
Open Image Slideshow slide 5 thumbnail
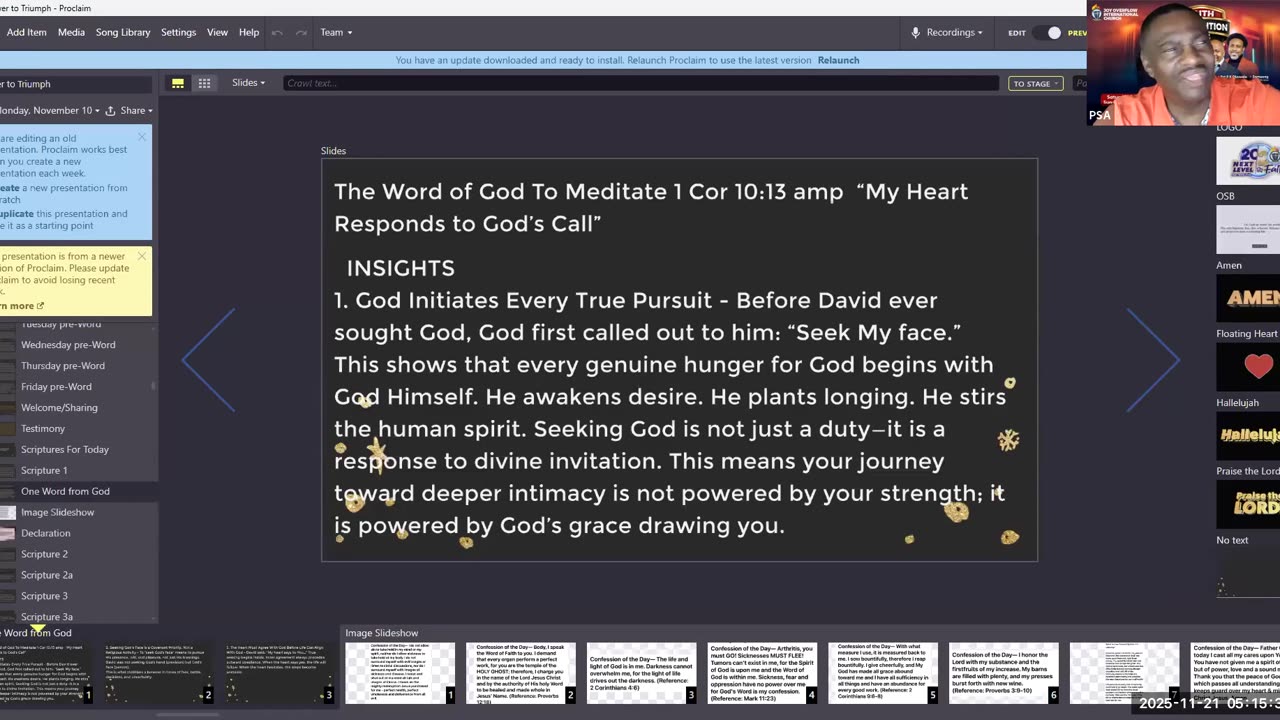click(883, 673)
